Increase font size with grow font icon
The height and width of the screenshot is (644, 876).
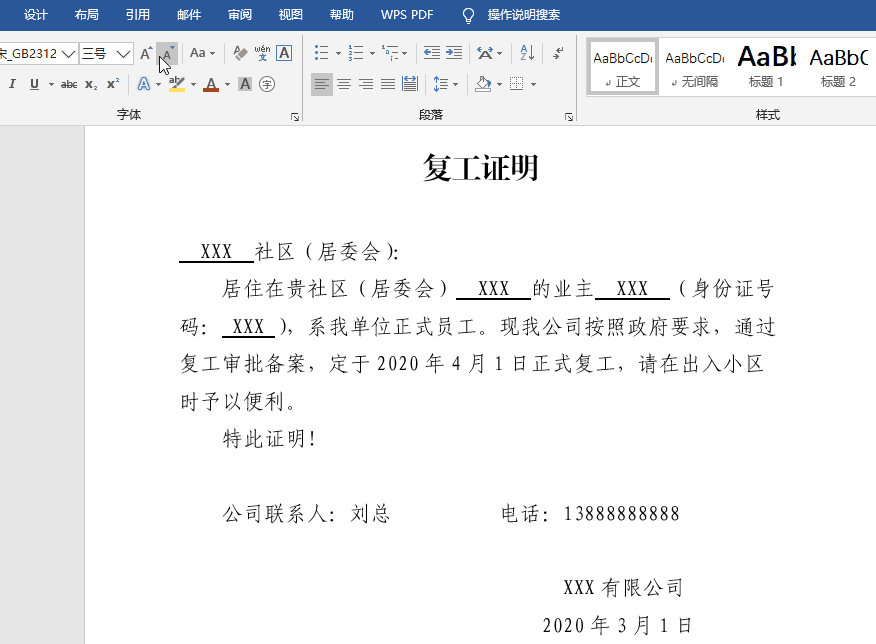(146, 54)
